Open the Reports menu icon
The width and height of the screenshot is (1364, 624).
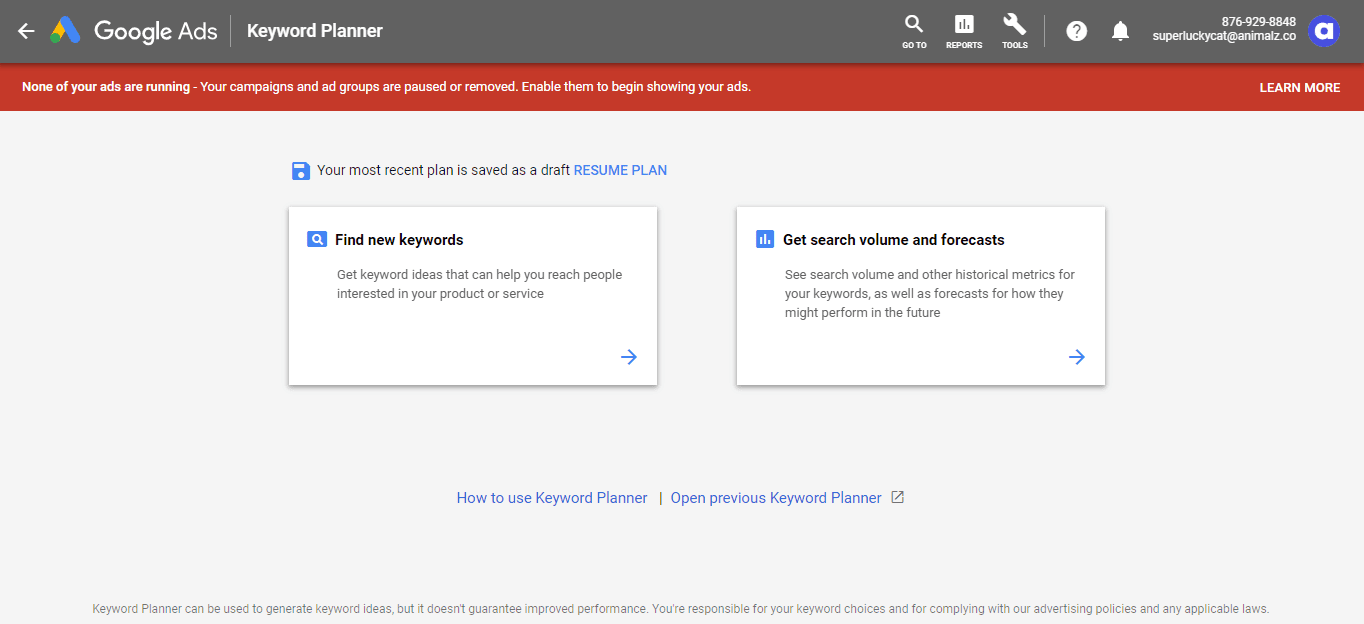[964, 31]
